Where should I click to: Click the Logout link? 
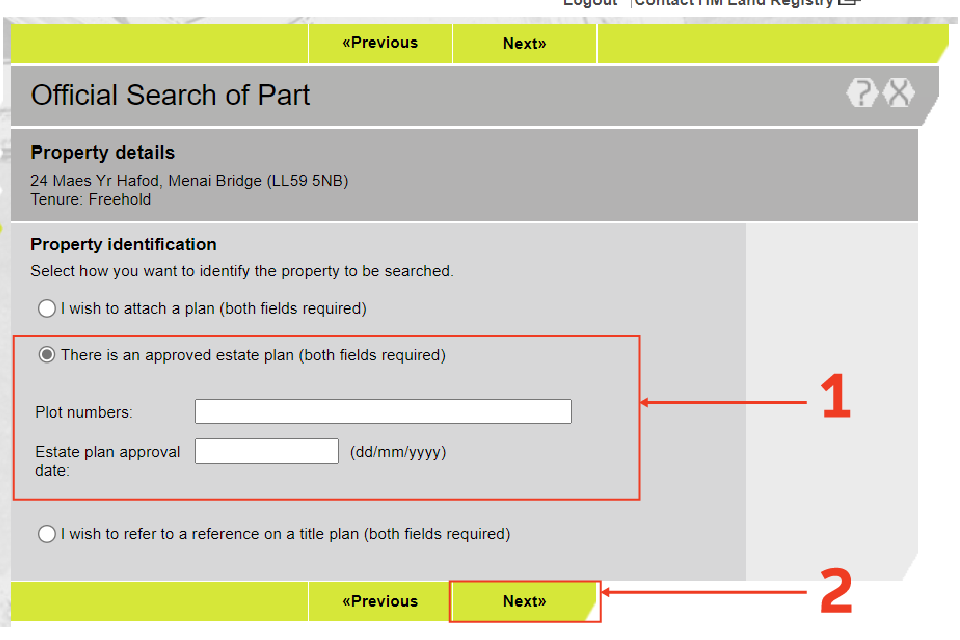click(x=590, y=3)
